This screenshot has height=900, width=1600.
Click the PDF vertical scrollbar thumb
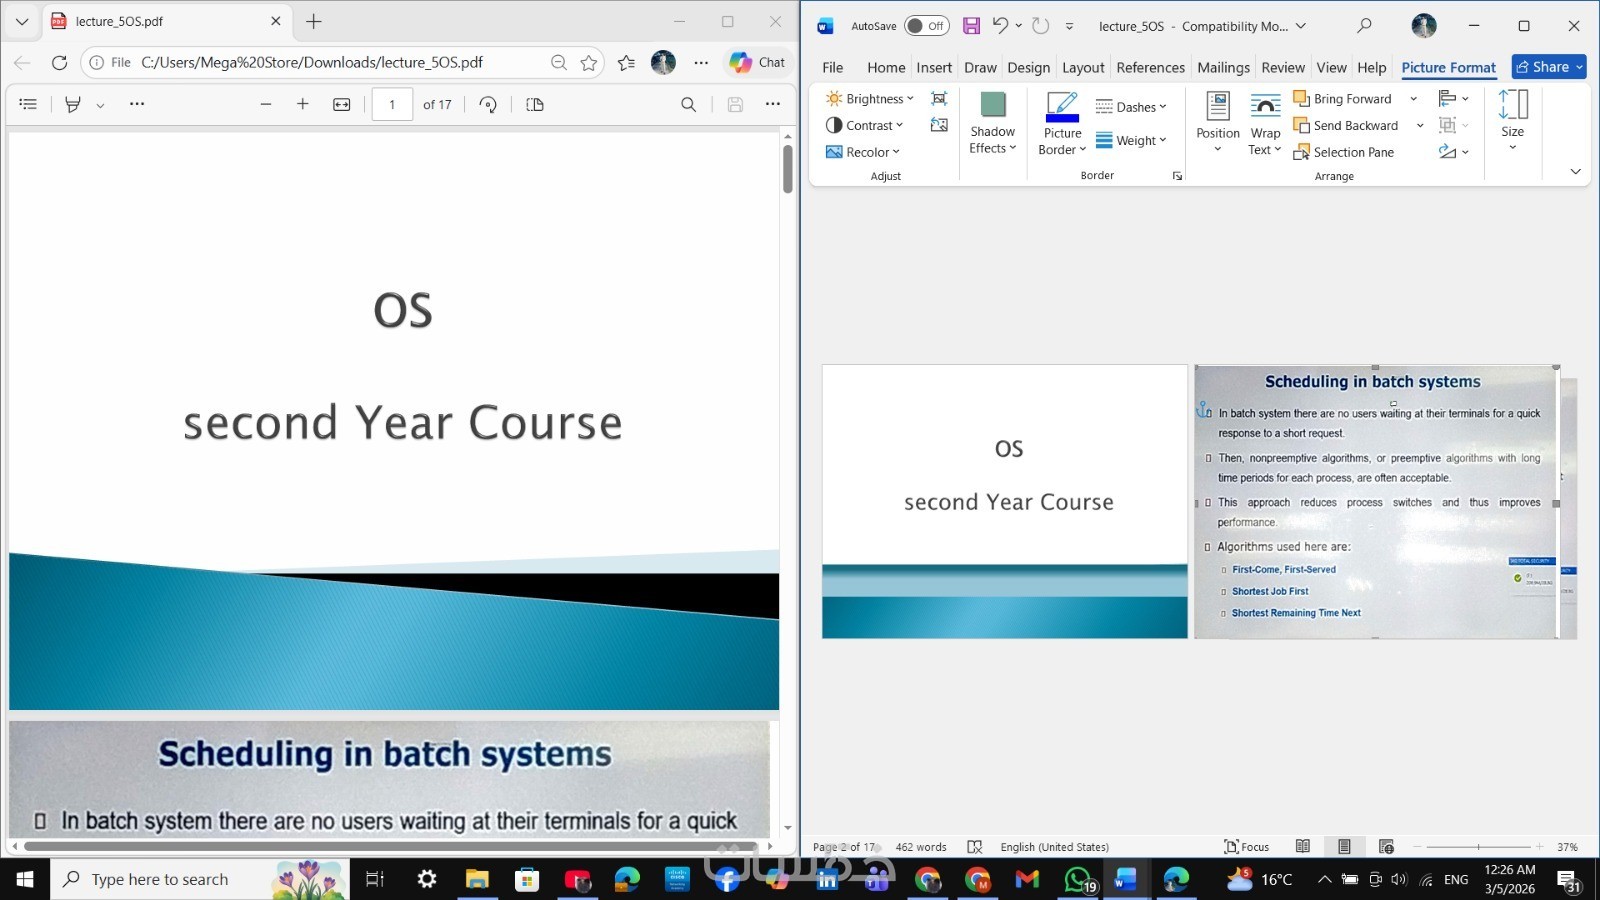point(788,169)
